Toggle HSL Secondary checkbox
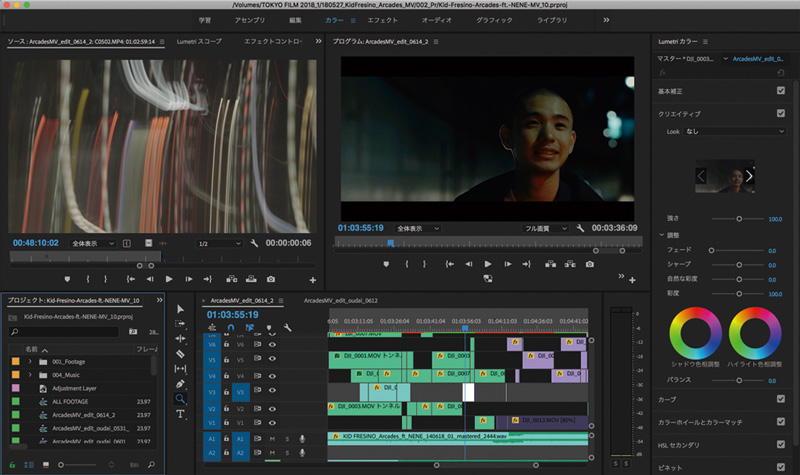 pos(781,444)
